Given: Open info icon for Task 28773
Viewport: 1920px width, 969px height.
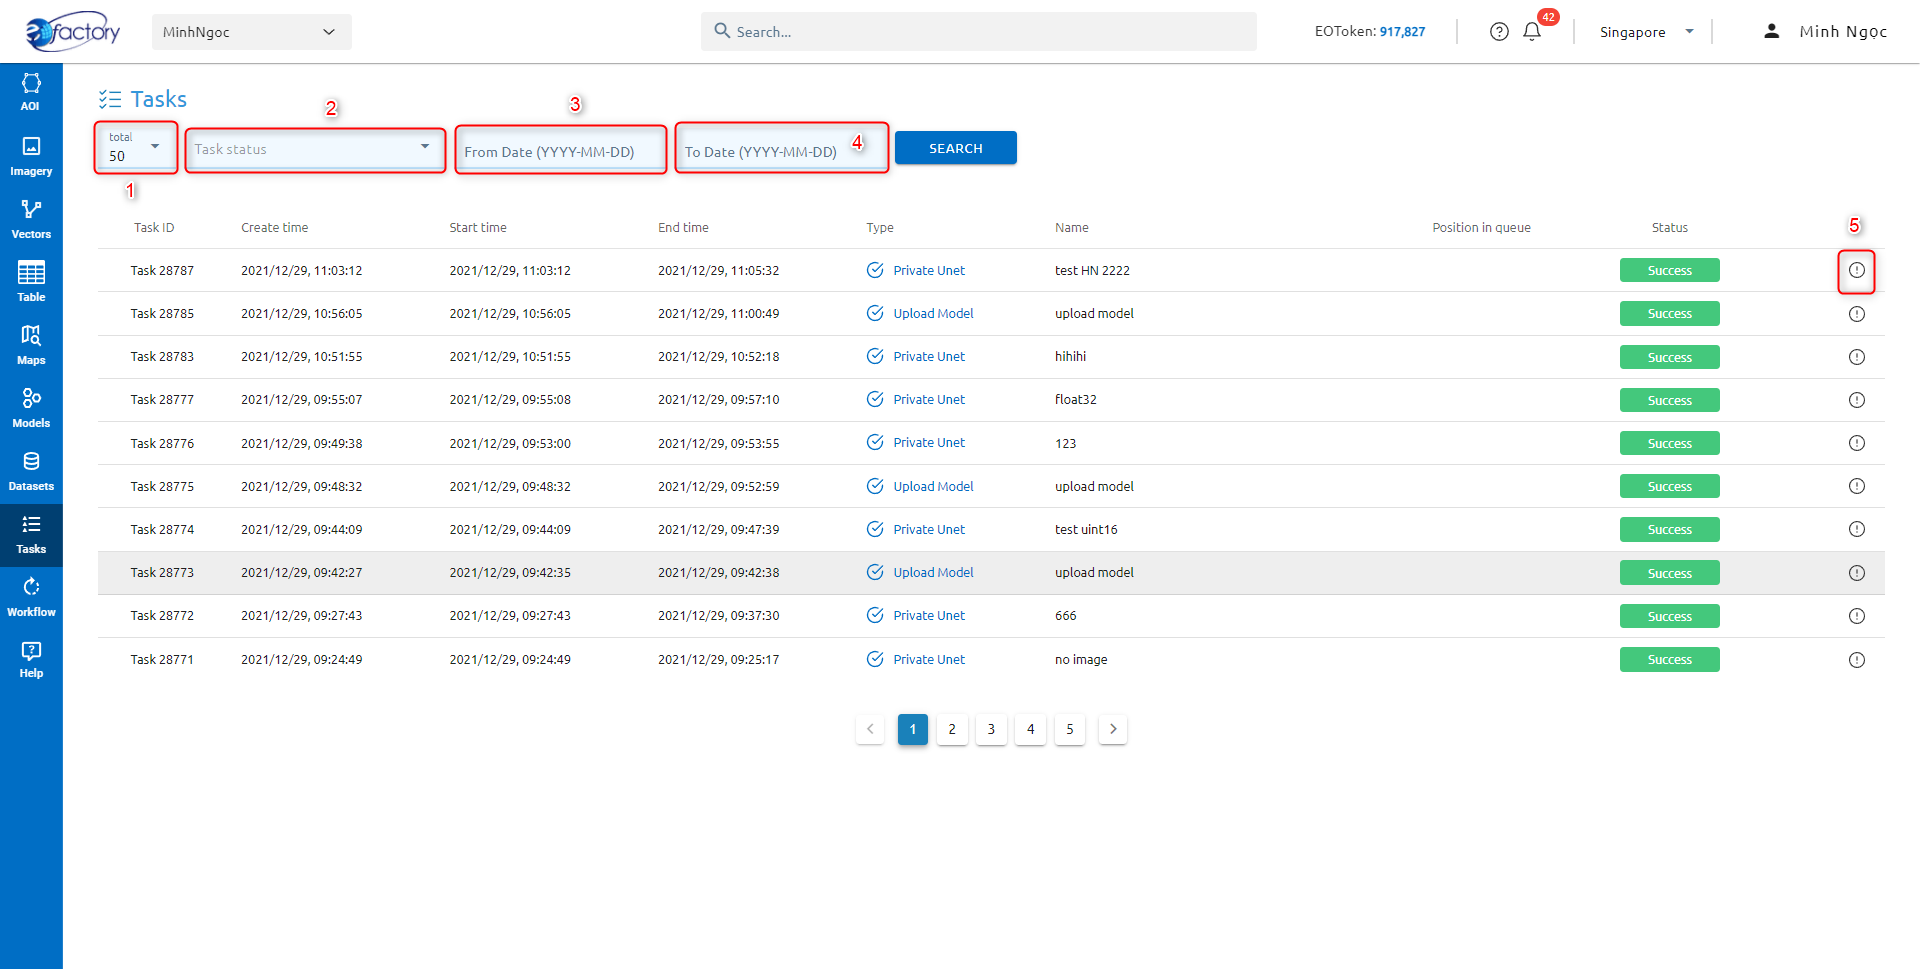Looking at the screenshot, I should click(1857, 573).
